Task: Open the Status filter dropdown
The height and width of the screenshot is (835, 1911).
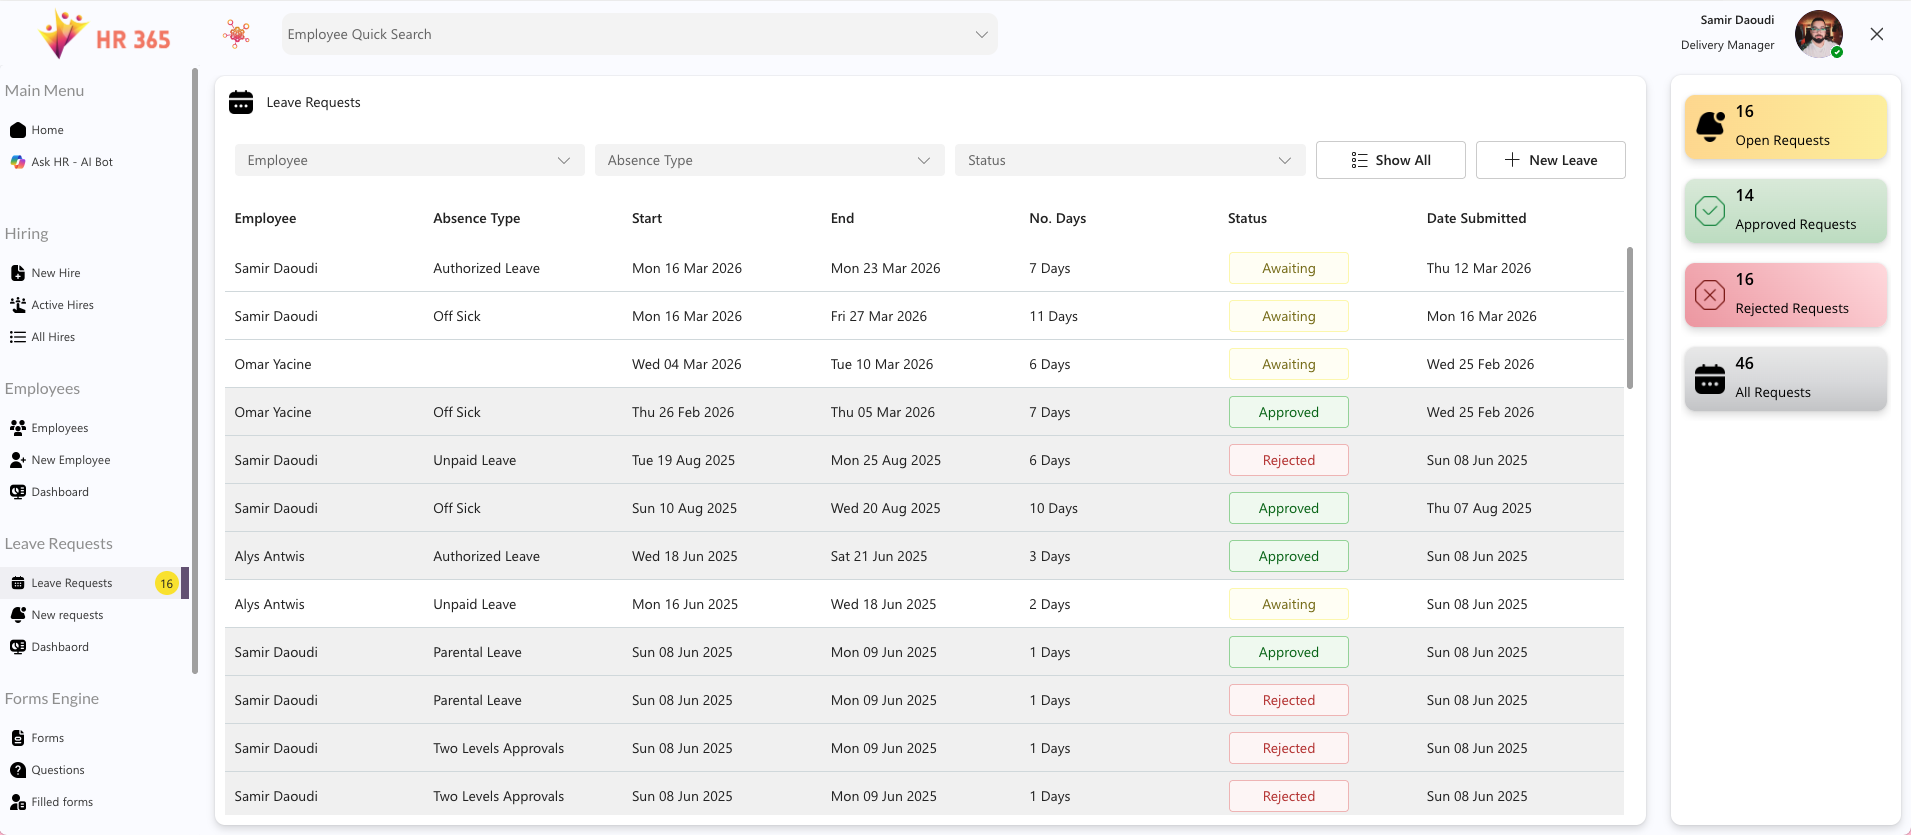Action: [x=1129, y=160]
